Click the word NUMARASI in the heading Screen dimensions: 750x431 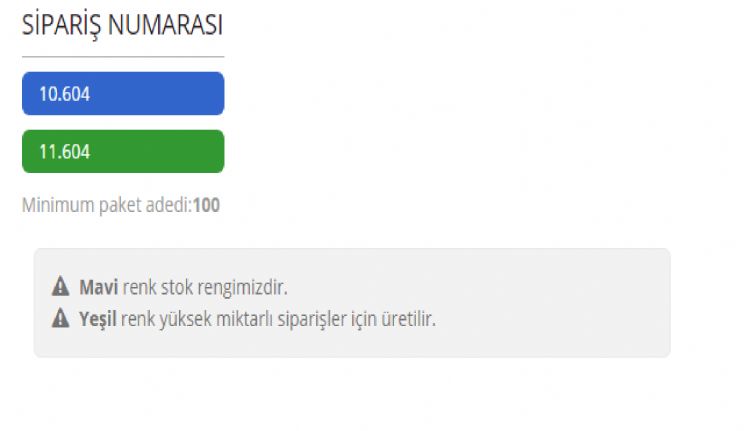pyautogui.click(x=165, y=25)
